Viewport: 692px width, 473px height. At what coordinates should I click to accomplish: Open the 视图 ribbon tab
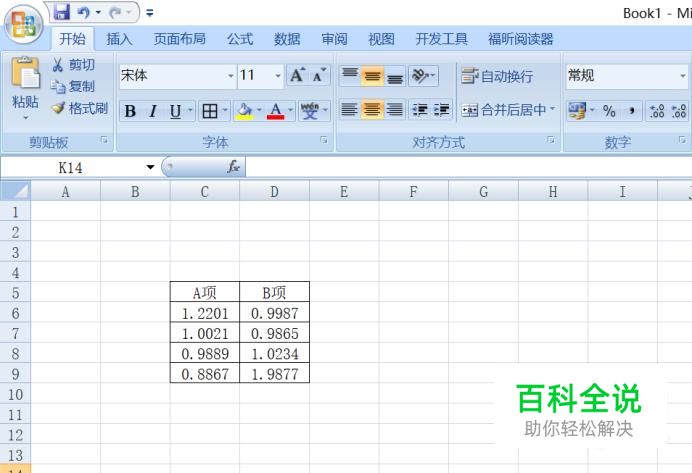click(381, 39)
